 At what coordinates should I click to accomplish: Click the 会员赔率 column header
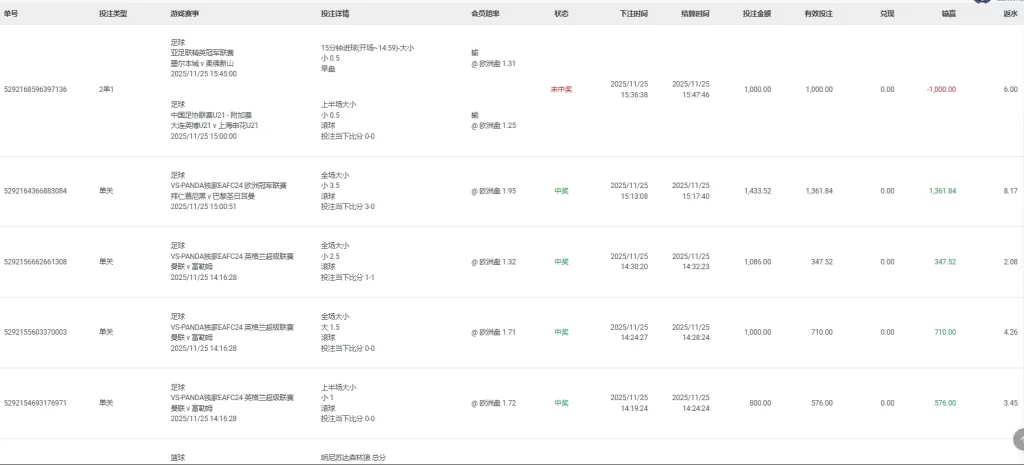point(485,15)
